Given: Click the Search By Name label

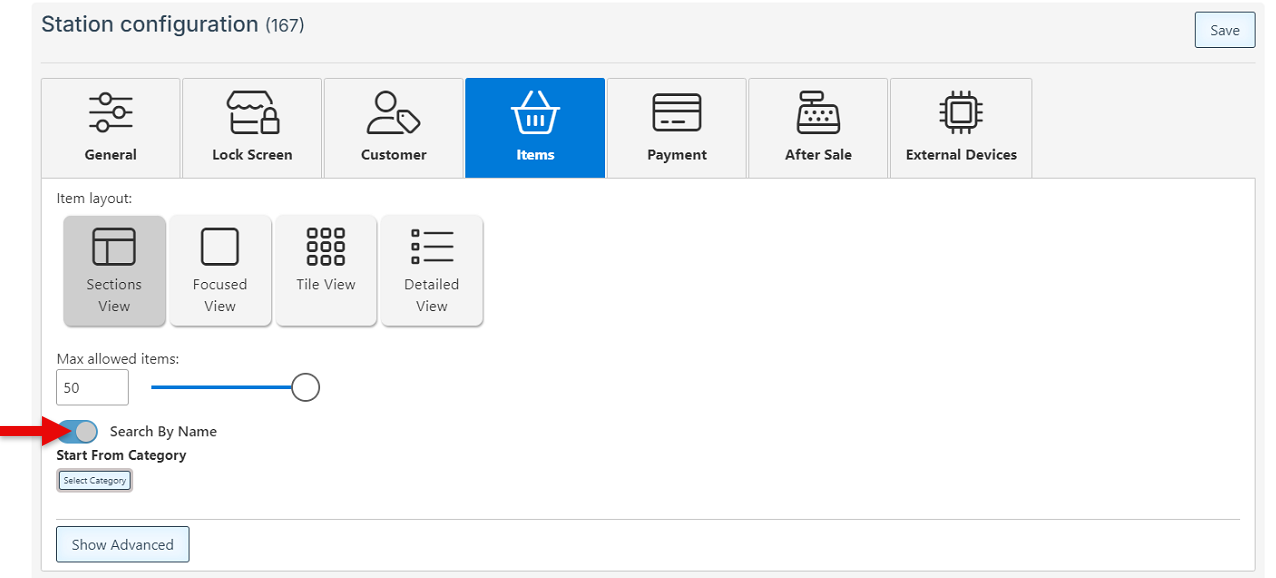Looking at the screenshot, I should coord(163,432).
